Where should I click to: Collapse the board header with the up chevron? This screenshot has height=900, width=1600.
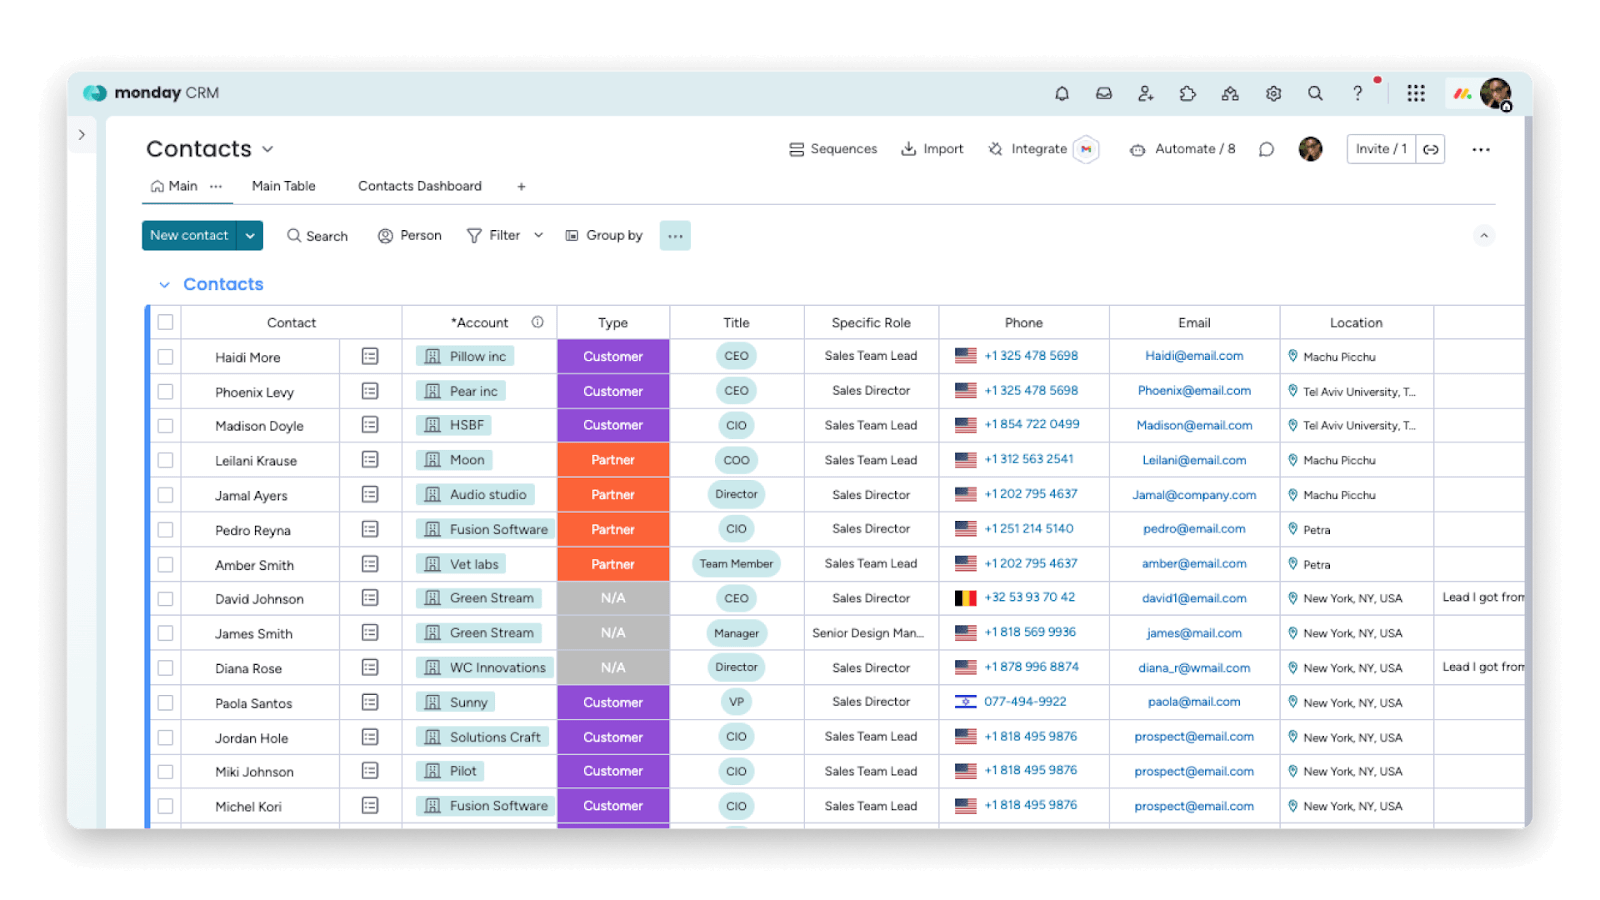click(1484, 236)
